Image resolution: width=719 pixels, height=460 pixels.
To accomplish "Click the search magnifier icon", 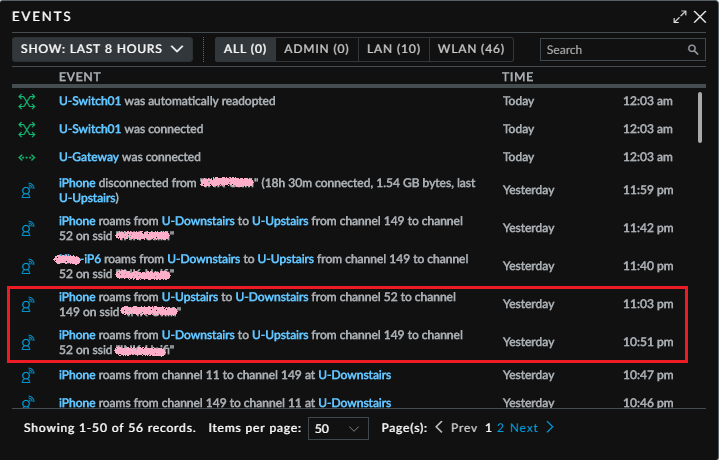I will [x=693, y=50].
